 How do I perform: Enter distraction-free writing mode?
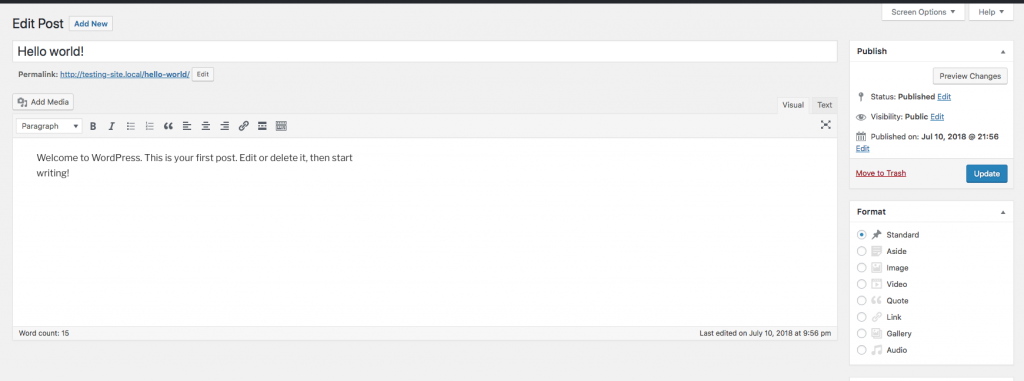coord(825,125)
